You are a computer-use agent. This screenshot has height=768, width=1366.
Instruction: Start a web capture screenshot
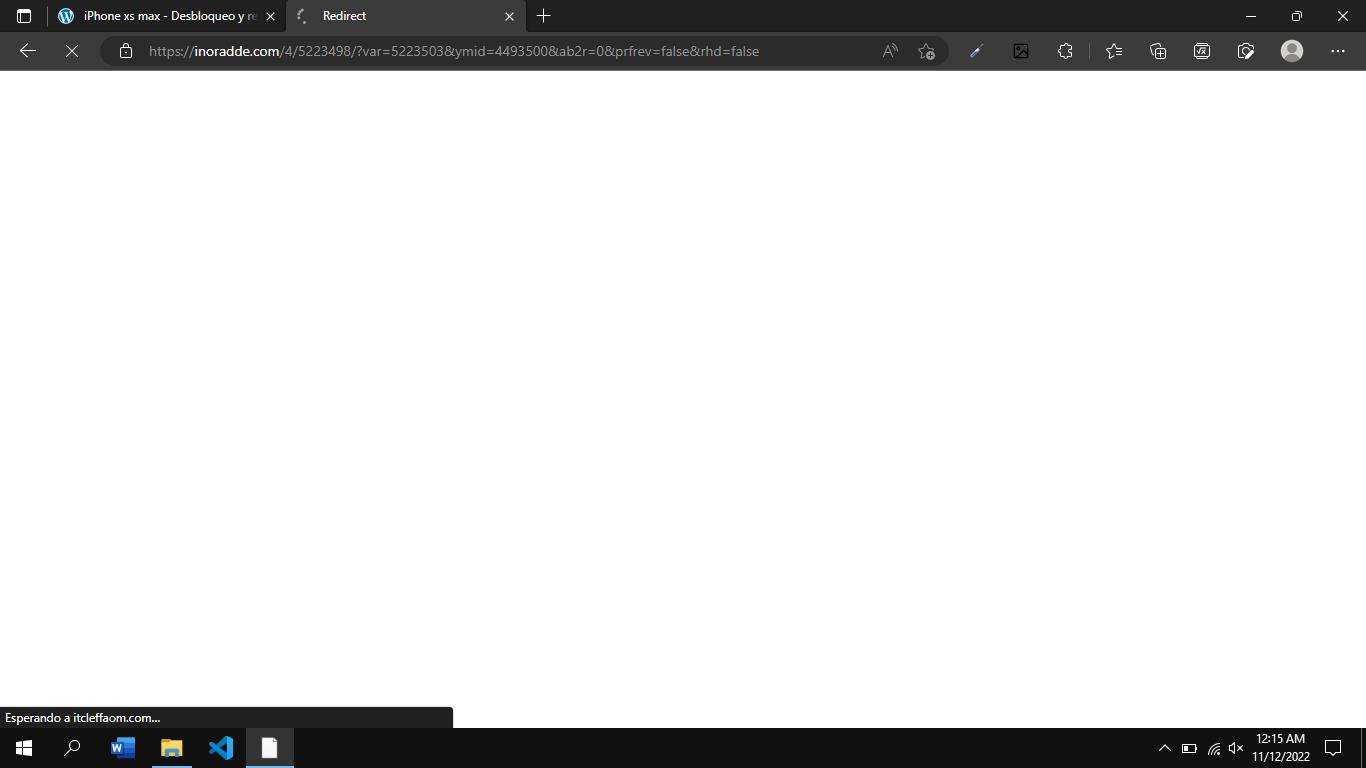click(1246, 51)
